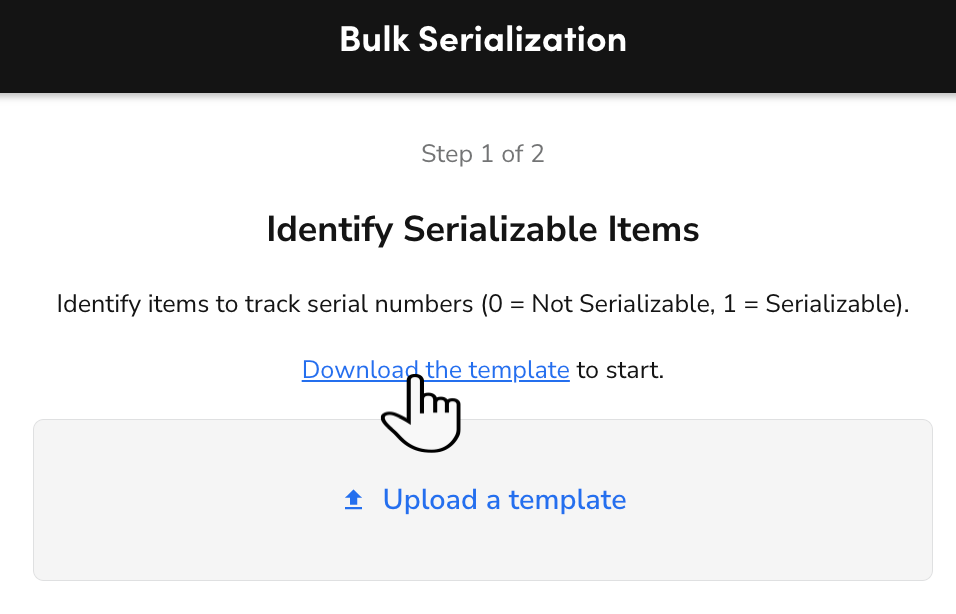Click the word "Serialization" in the header

pos(522,40)
